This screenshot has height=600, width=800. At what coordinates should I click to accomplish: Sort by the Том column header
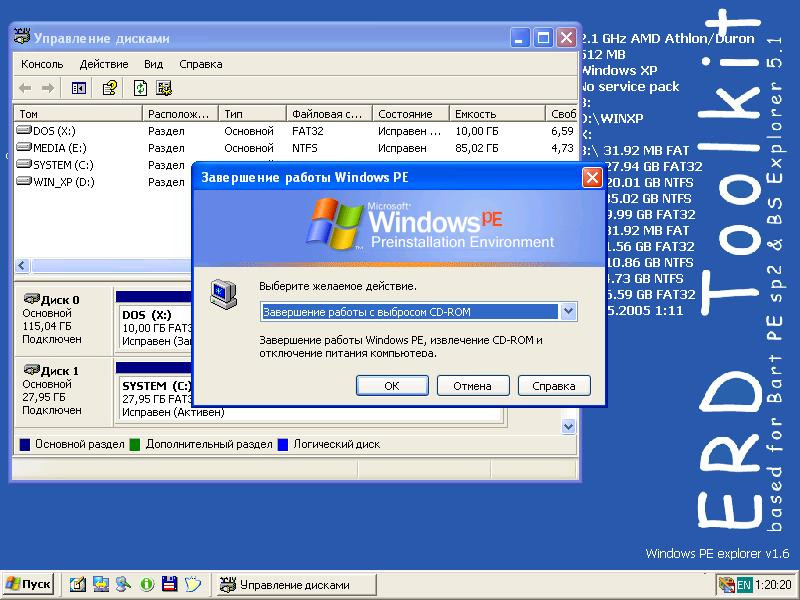[x=78, y=114]
